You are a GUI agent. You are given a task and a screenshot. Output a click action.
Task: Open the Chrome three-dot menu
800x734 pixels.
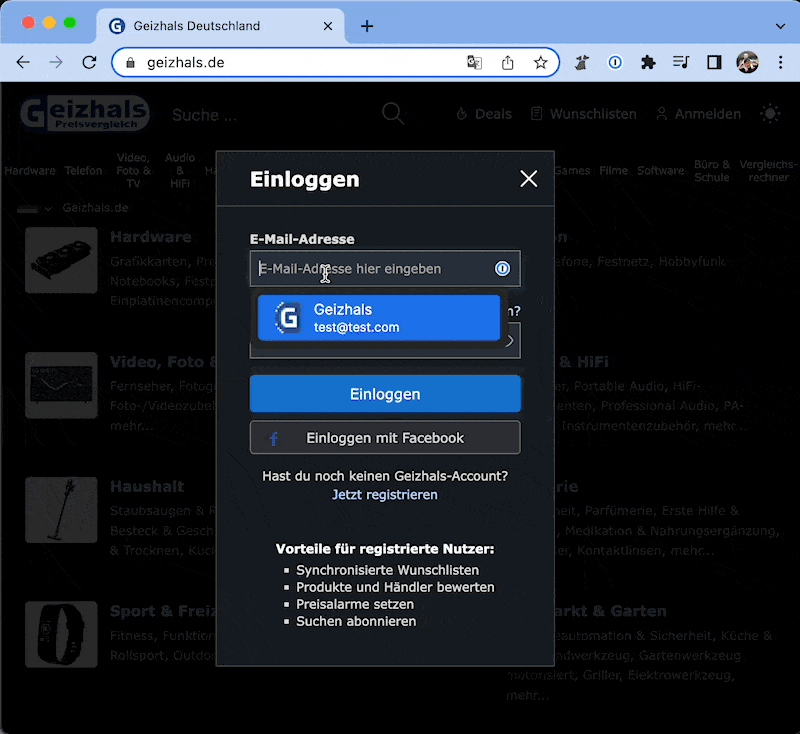coord(781,62)
